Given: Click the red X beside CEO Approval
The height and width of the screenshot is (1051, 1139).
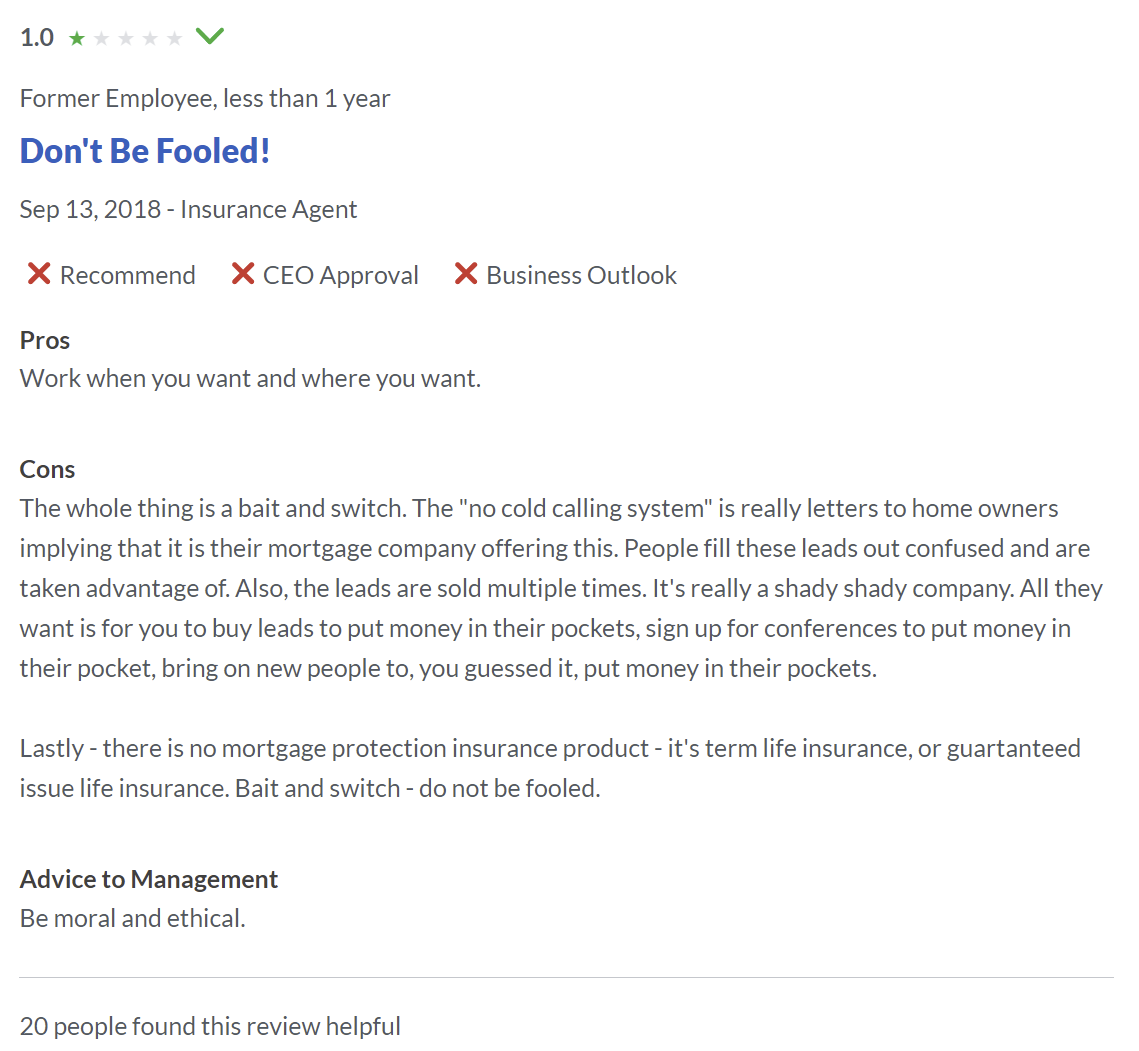Looking at the screenshot, I should (243, 274).
